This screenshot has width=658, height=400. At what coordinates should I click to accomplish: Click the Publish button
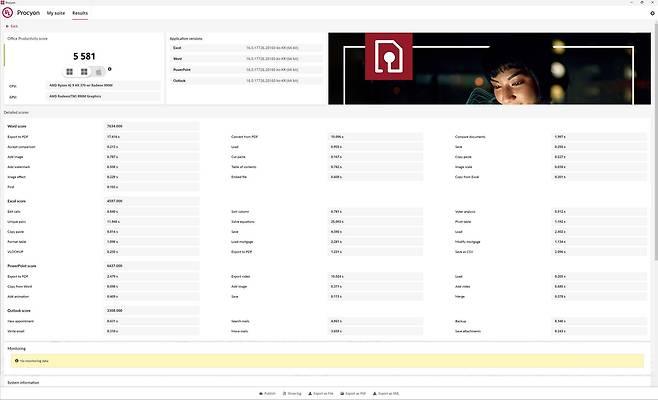point(269,394)
